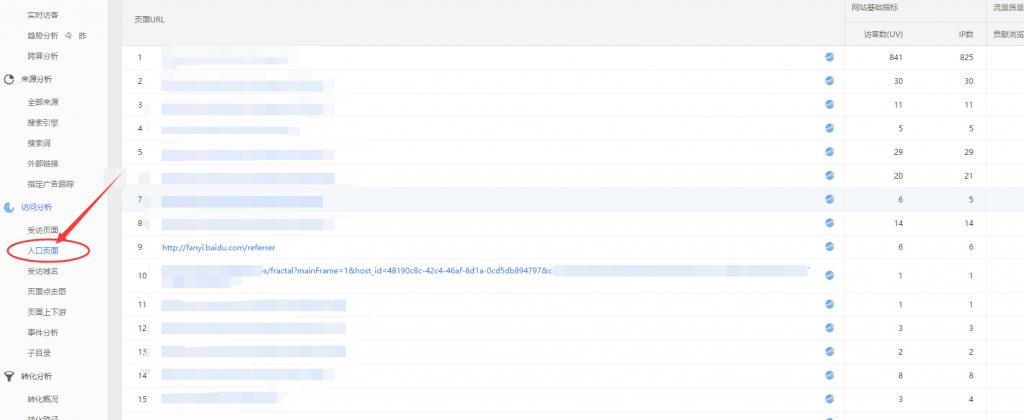Open 子目录 in the sidebar
The image size is (1024, 420).
pos(39,353)
